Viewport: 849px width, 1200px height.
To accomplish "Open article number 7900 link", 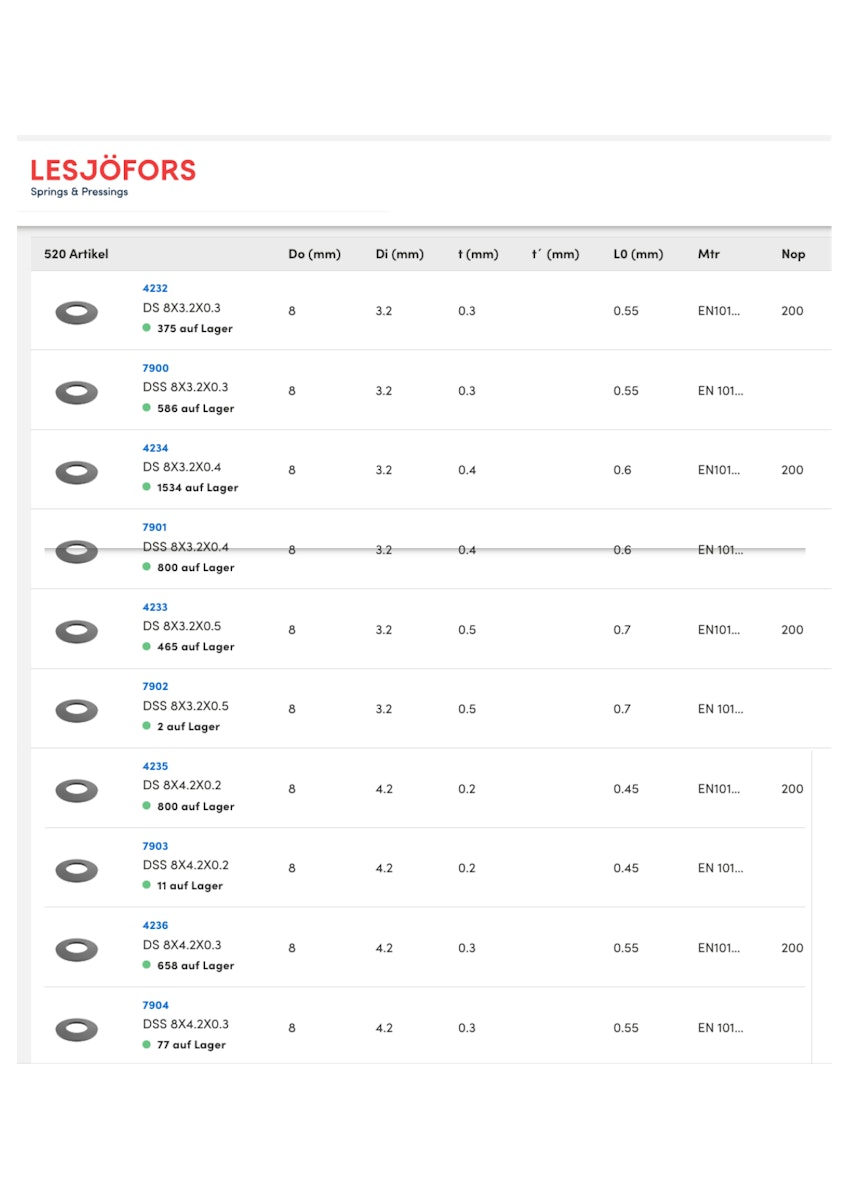I will pos(155,368).
